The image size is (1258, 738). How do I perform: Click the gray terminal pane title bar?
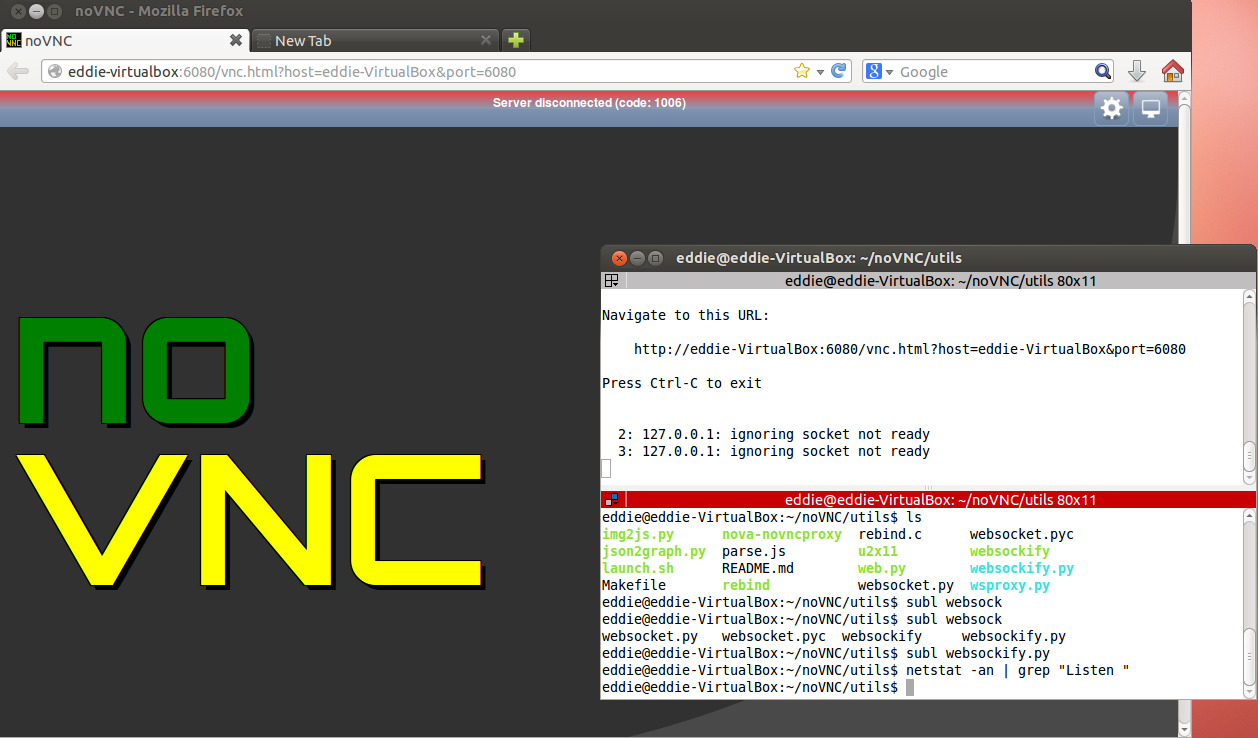click(927, 281)
